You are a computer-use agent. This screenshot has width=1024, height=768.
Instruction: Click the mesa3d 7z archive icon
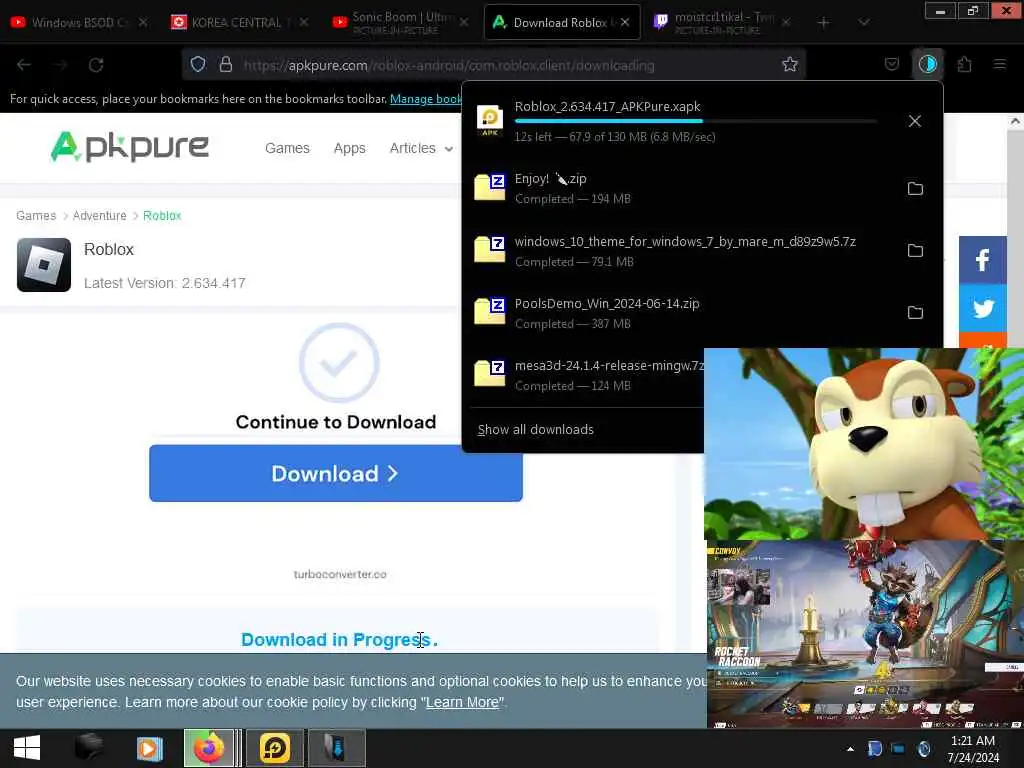point(490,374)
